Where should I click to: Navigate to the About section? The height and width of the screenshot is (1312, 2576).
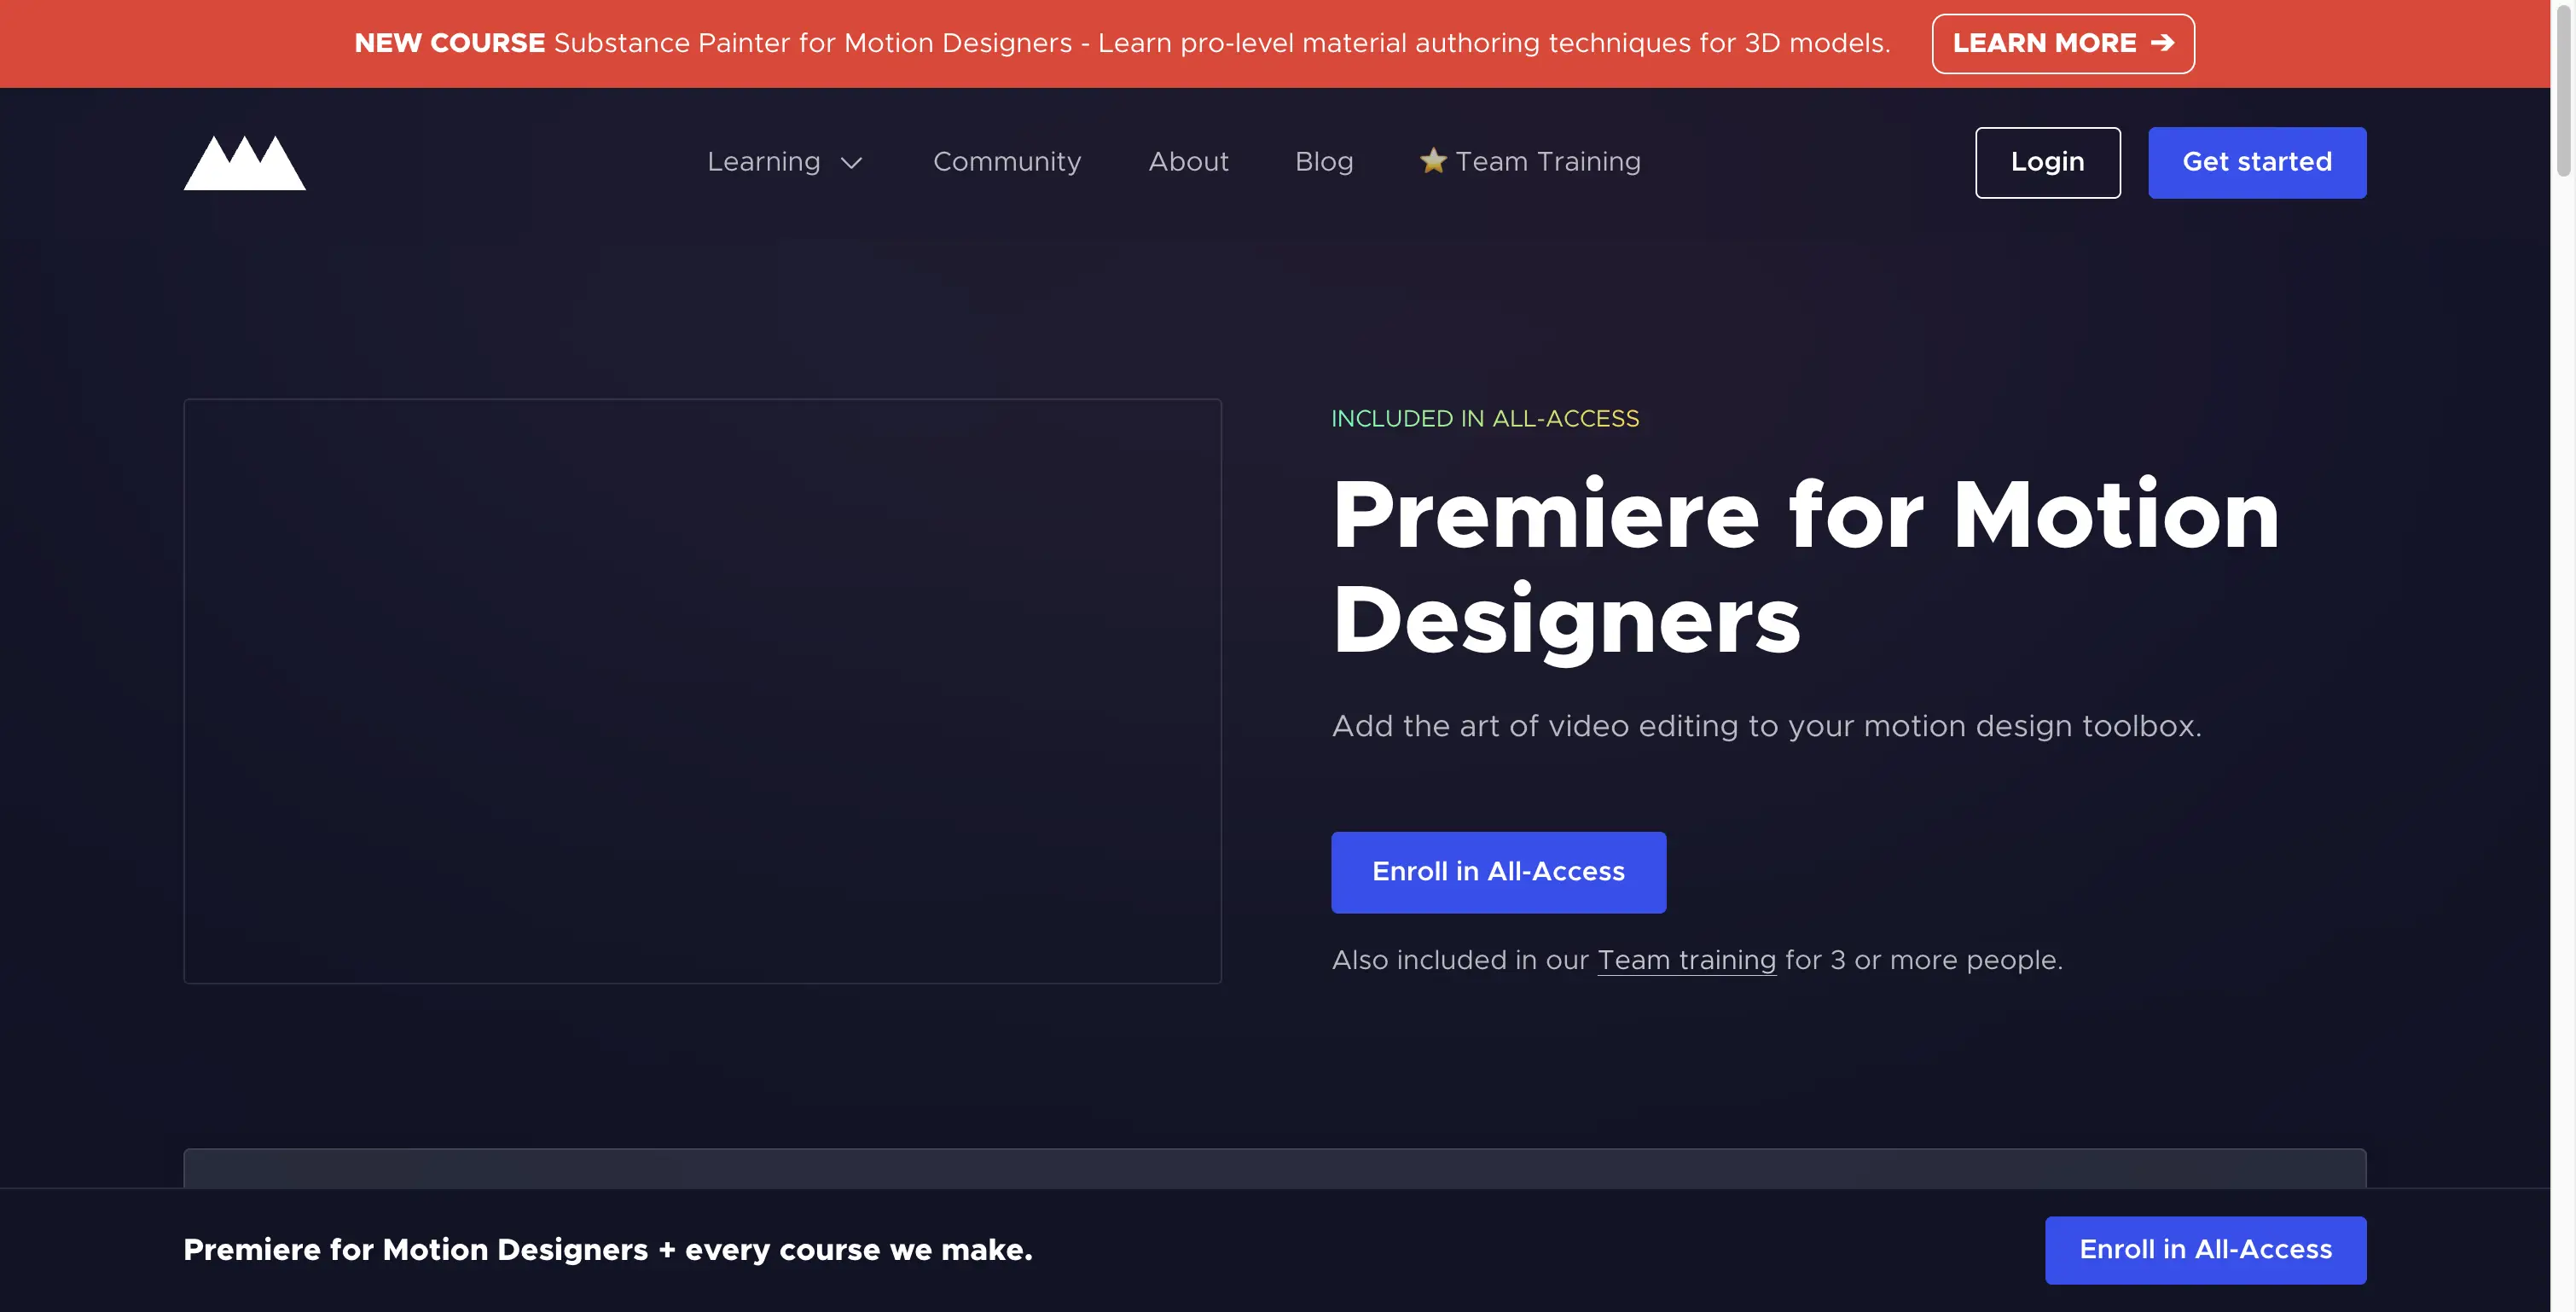[x=1188, y=162]
